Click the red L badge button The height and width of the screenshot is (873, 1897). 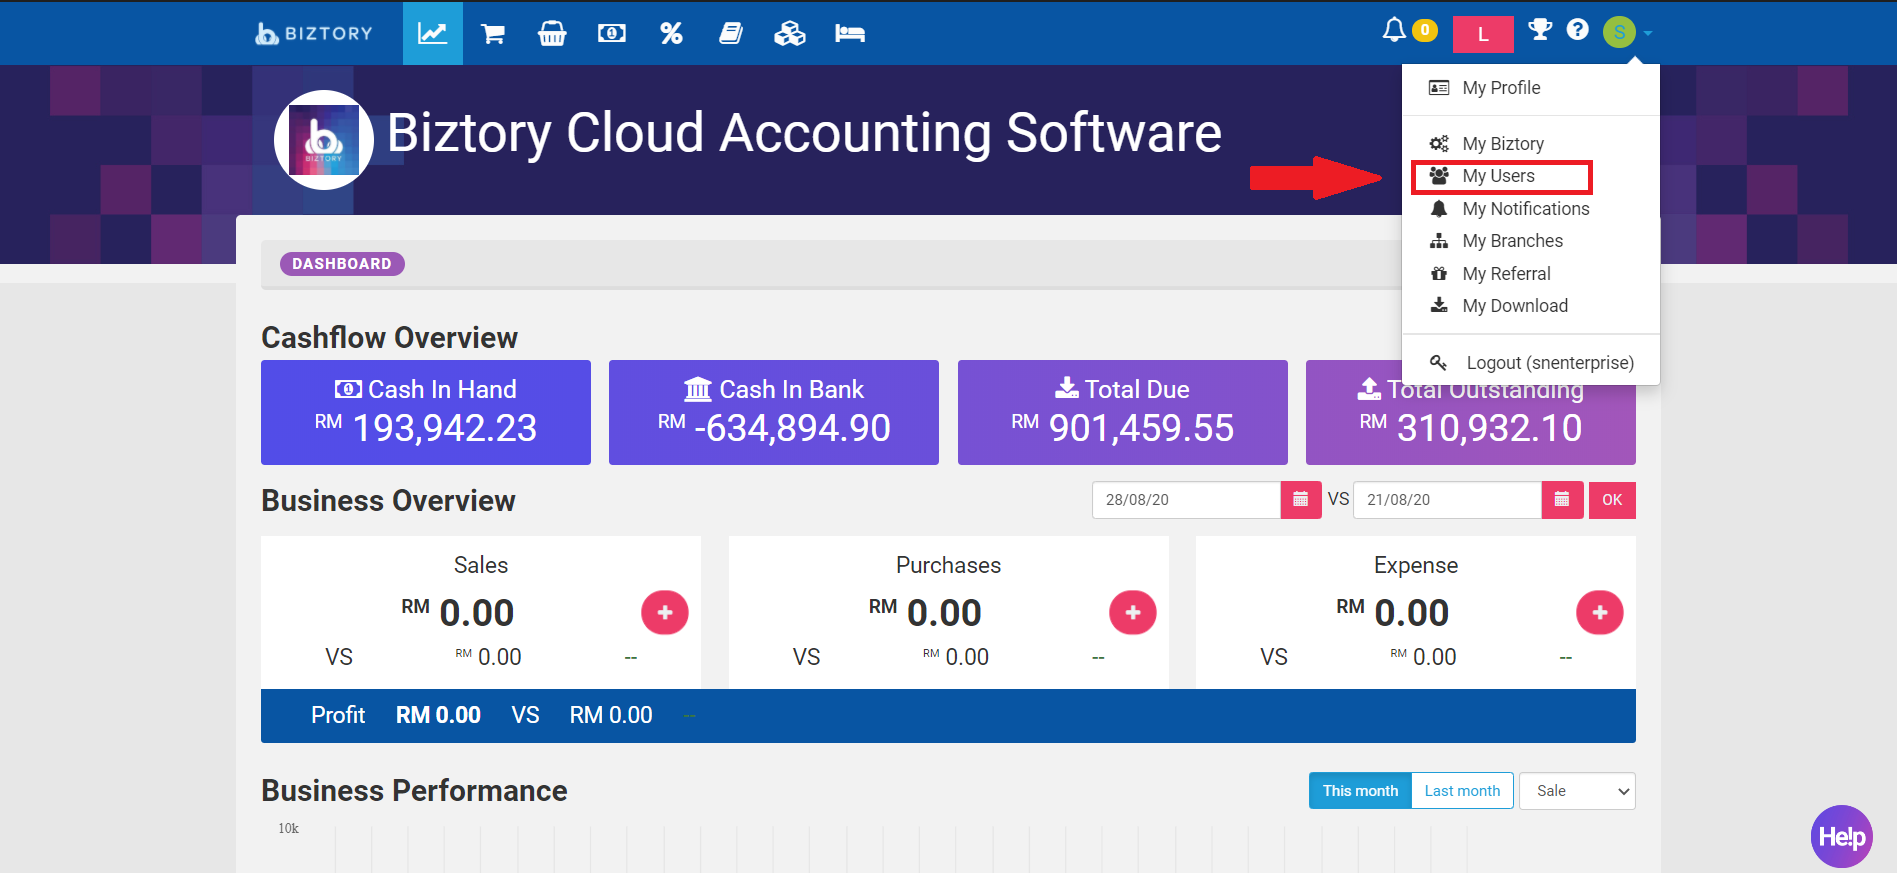pyautogui.click(x=1483, y=34)
